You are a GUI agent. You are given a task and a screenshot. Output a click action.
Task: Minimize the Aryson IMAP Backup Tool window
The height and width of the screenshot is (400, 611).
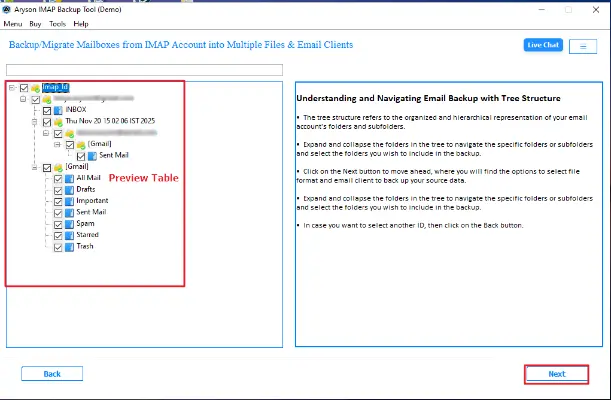(542, 10)
